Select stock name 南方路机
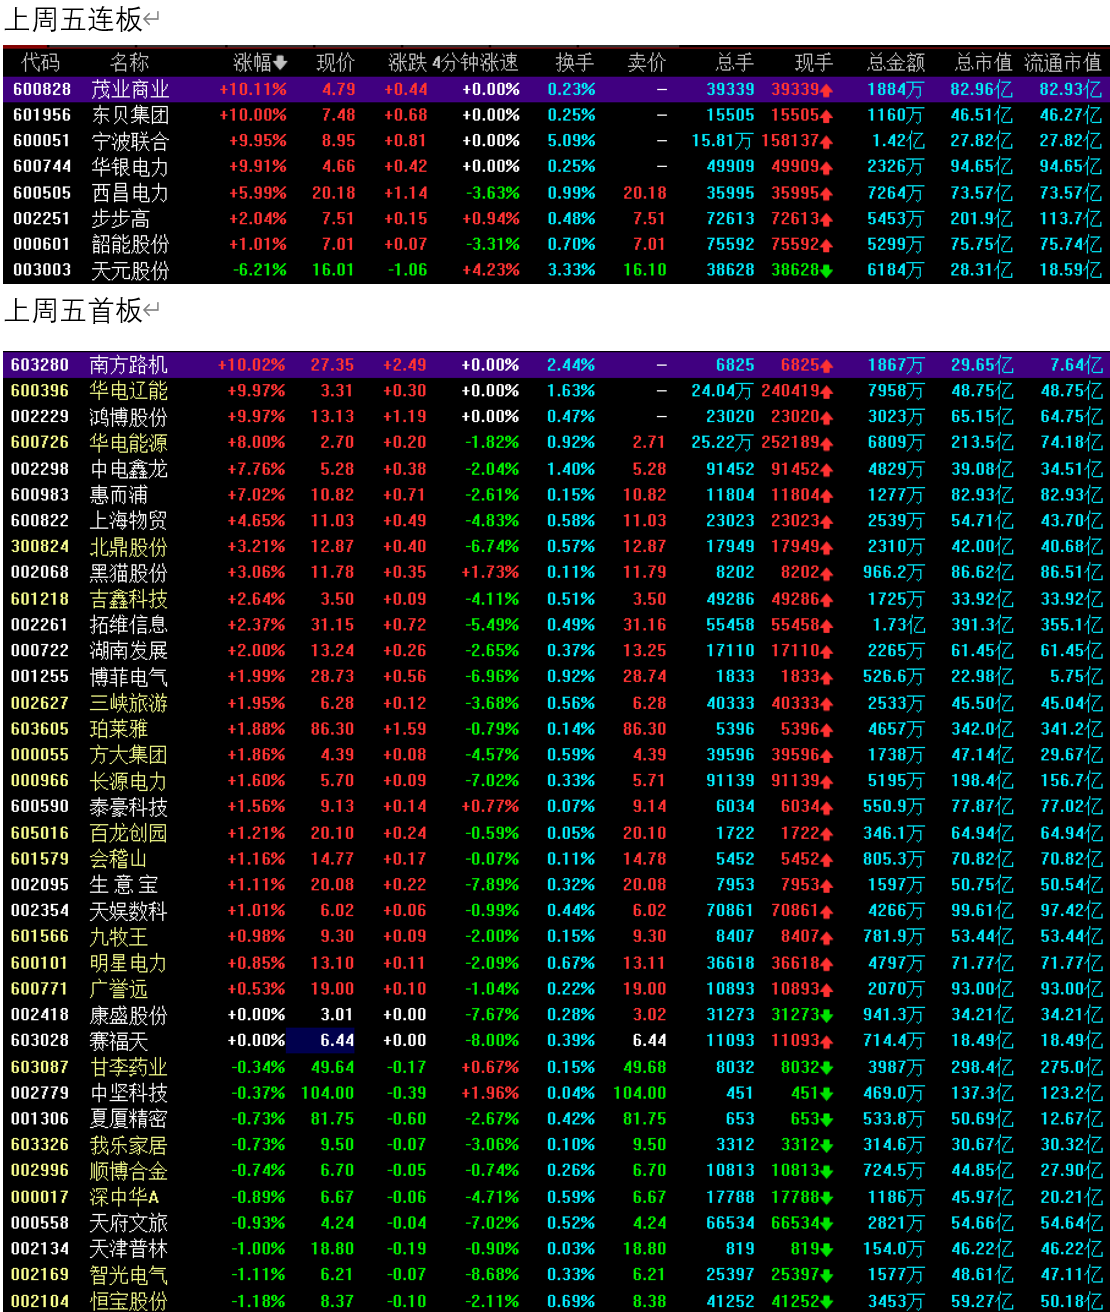Image resolution: width=1110 pixels, height=1312 pixels. click(x=129, y=365)
